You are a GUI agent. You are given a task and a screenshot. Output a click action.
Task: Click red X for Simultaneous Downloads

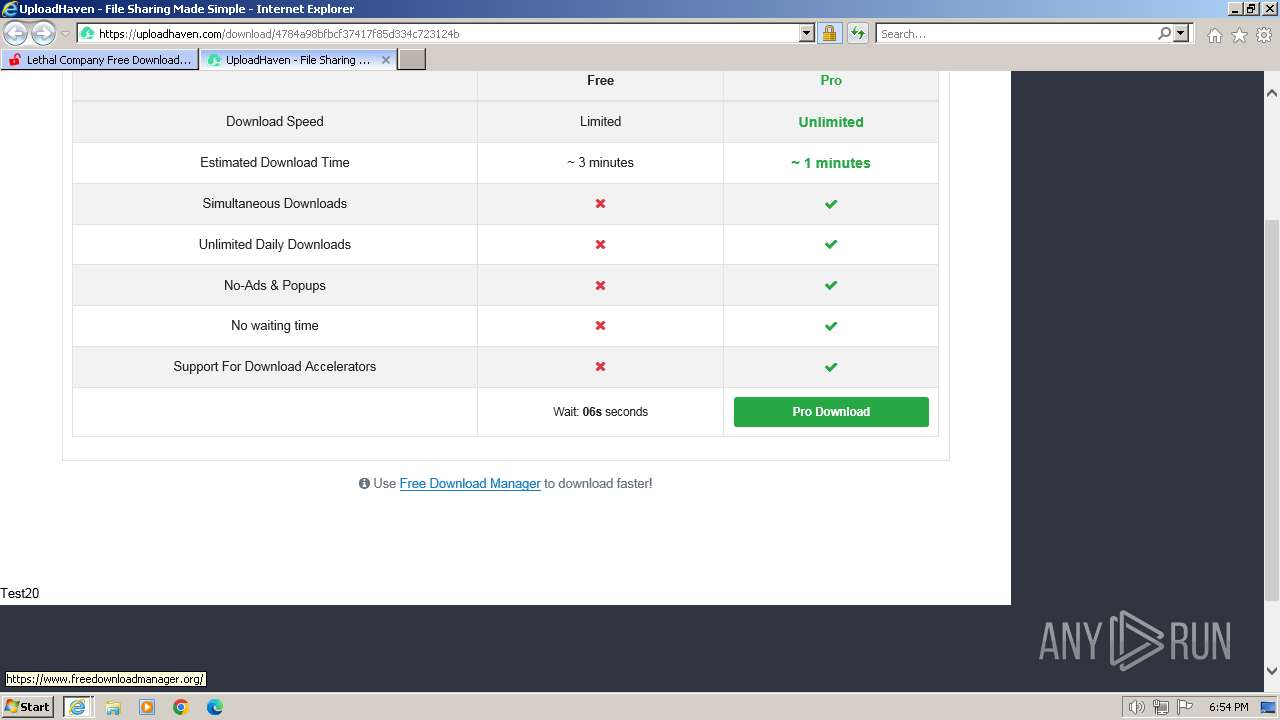[x=600, y=203]
